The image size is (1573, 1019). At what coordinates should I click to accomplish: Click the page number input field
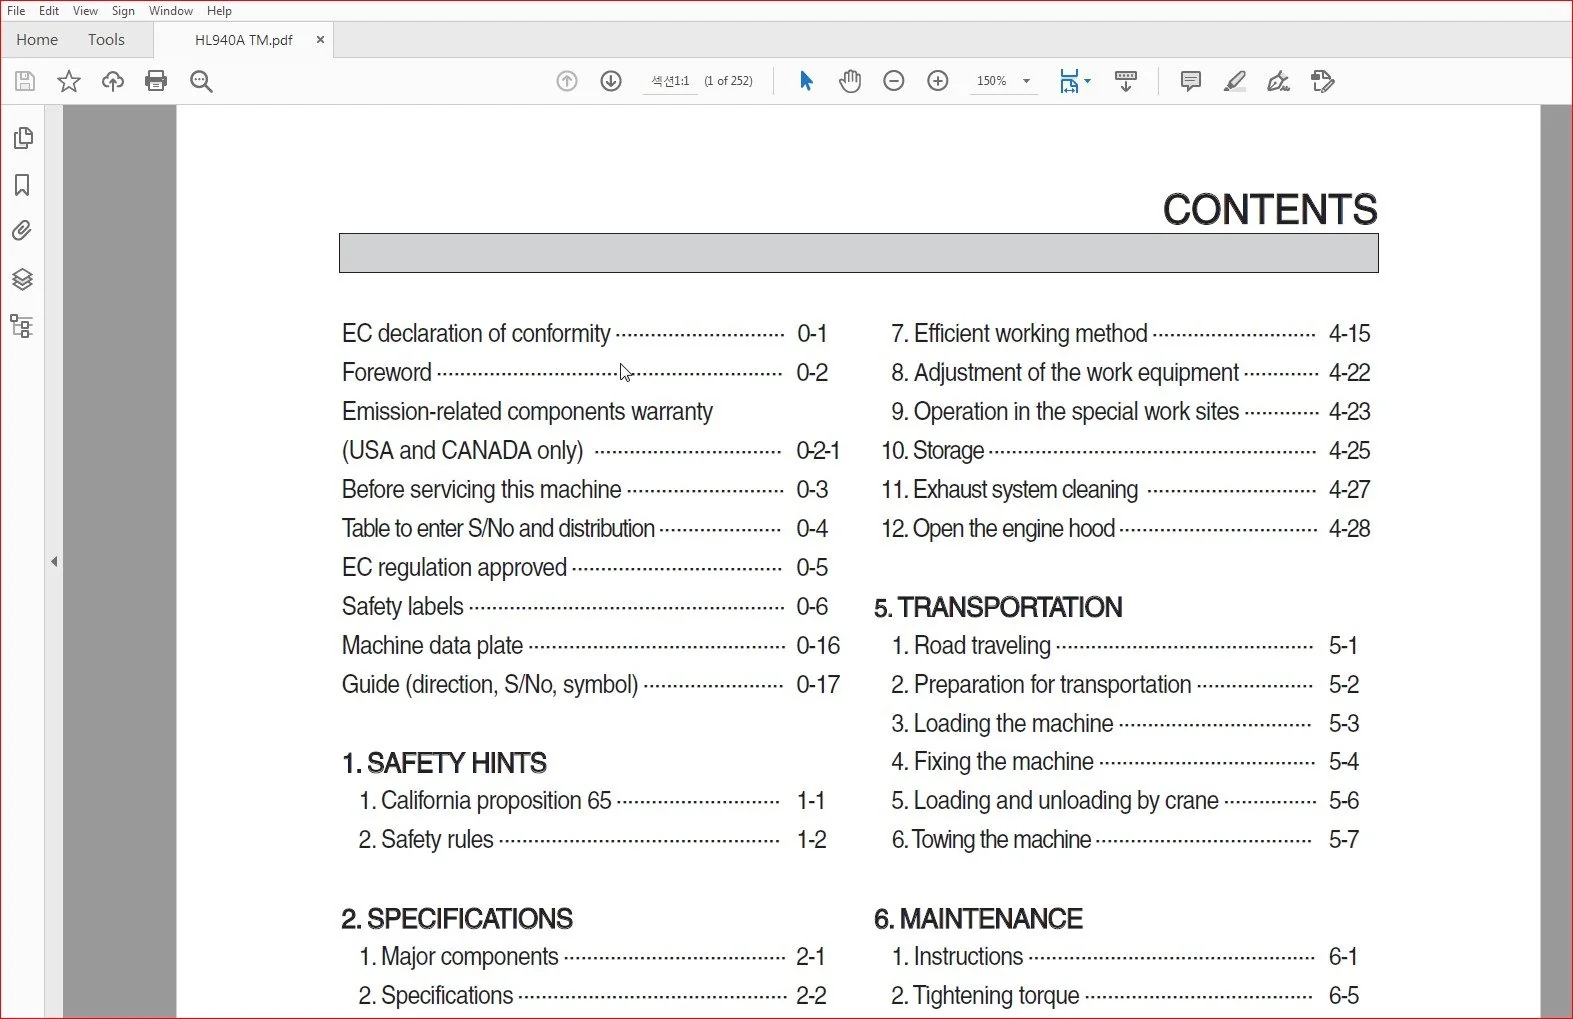pos(670,81)
